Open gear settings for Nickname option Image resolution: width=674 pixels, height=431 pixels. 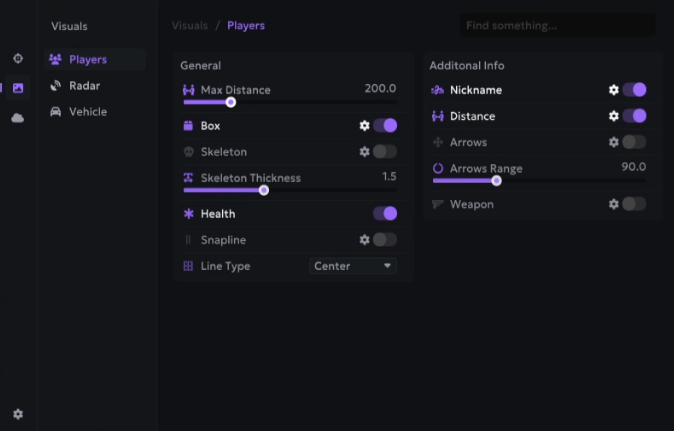coord(614,90)
